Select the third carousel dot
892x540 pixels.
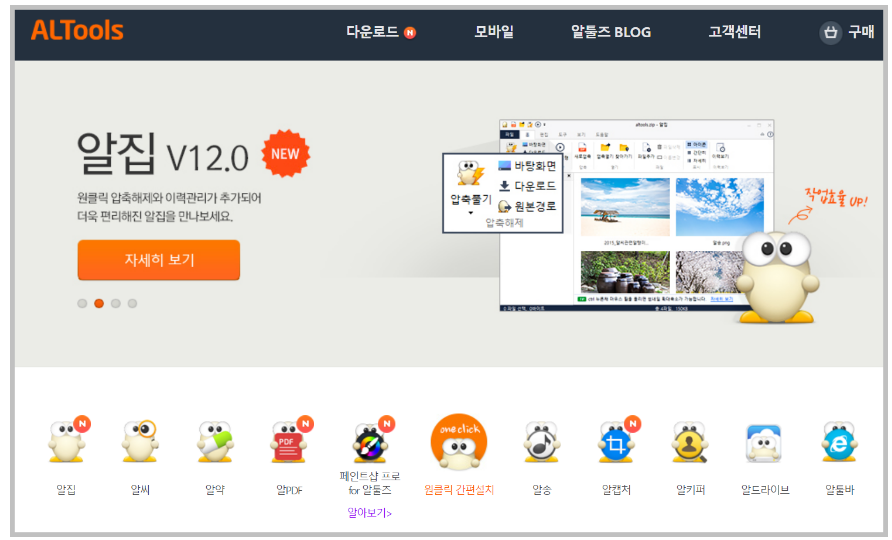[116, 303]
